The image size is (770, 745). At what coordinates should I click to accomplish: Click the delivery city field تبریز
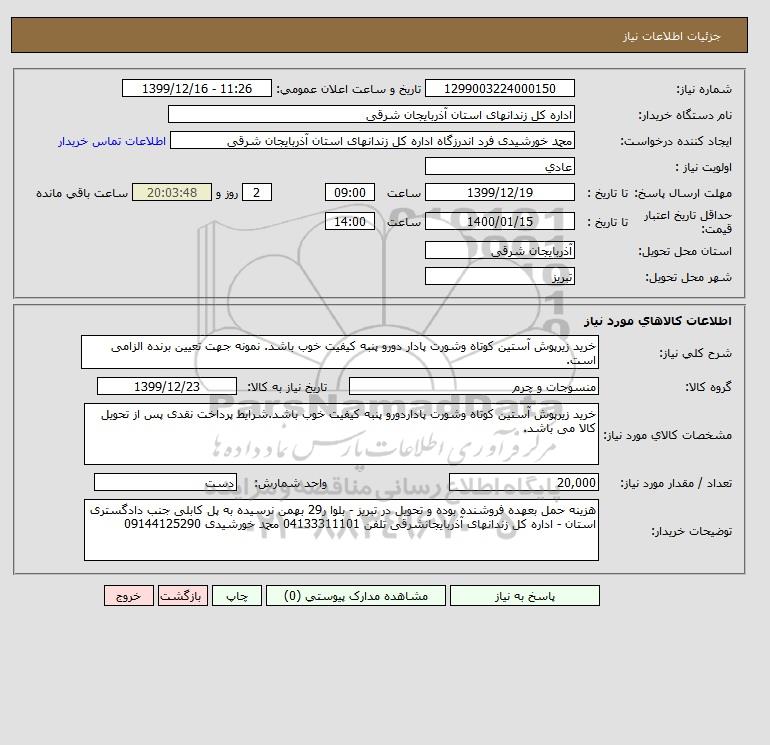pos(499,276)
